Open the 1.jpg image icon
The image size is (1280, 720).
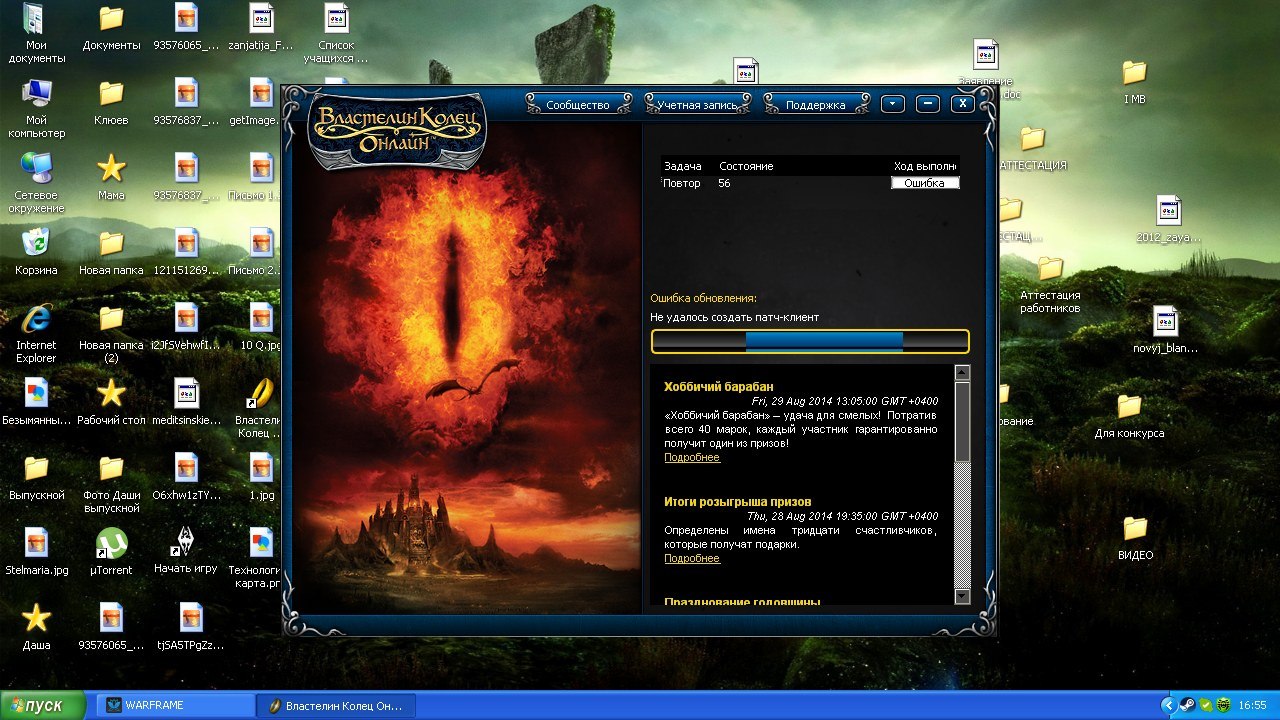(x=260, y=476)
